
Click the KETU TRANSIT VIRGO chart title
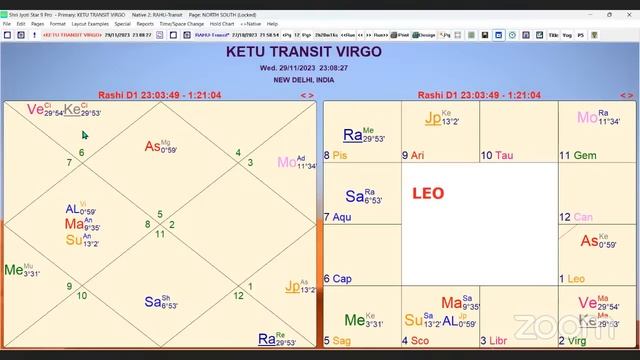304,52
